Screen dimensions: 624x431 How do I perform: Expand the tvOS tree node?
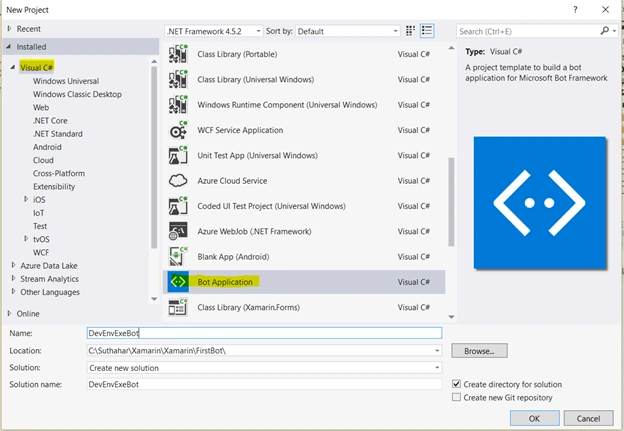[x=26, y=238]
